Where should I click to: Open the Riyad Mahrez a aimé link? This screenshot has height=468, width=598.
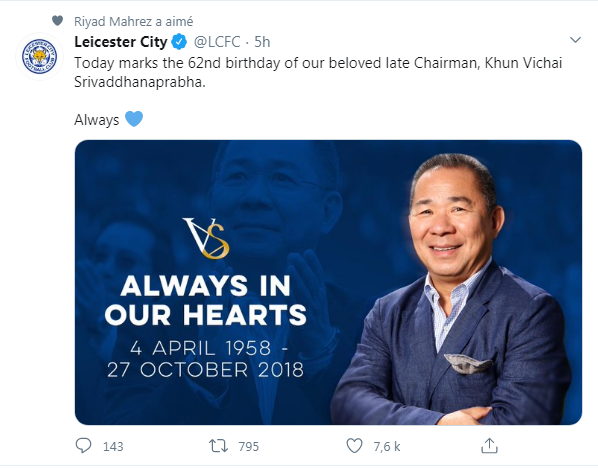pyautogui.click(x=133, y=21)
